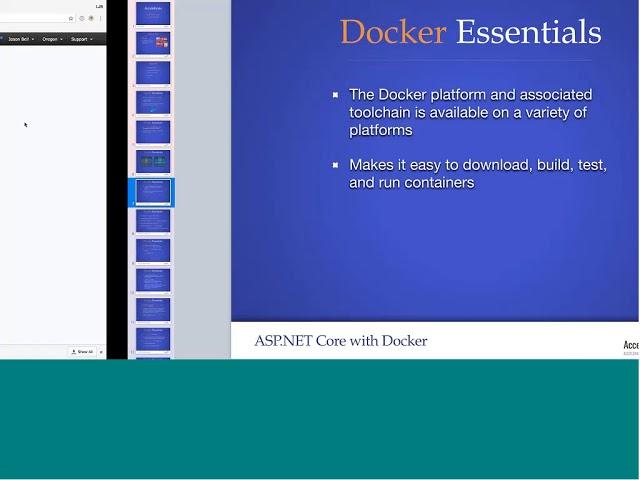Screen dimensions: 640x480
Task: Select the sixth slide thumbnail with green pictures
Action: [x=153, y=161]
